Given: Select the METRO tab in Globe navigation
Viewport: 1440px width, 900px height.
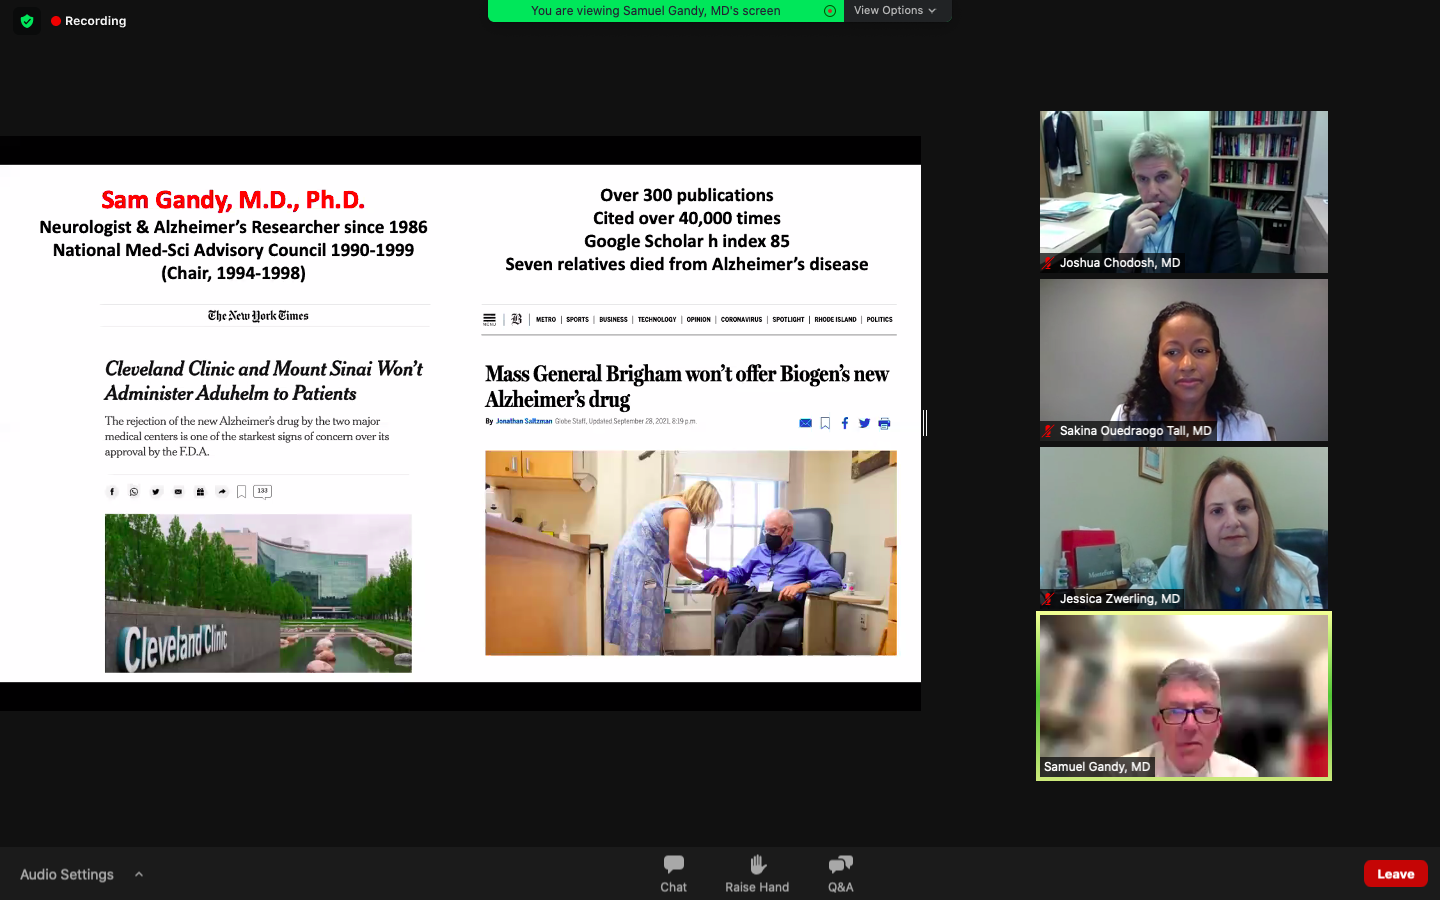Looking at the screenshot, I should pos(545,320).
